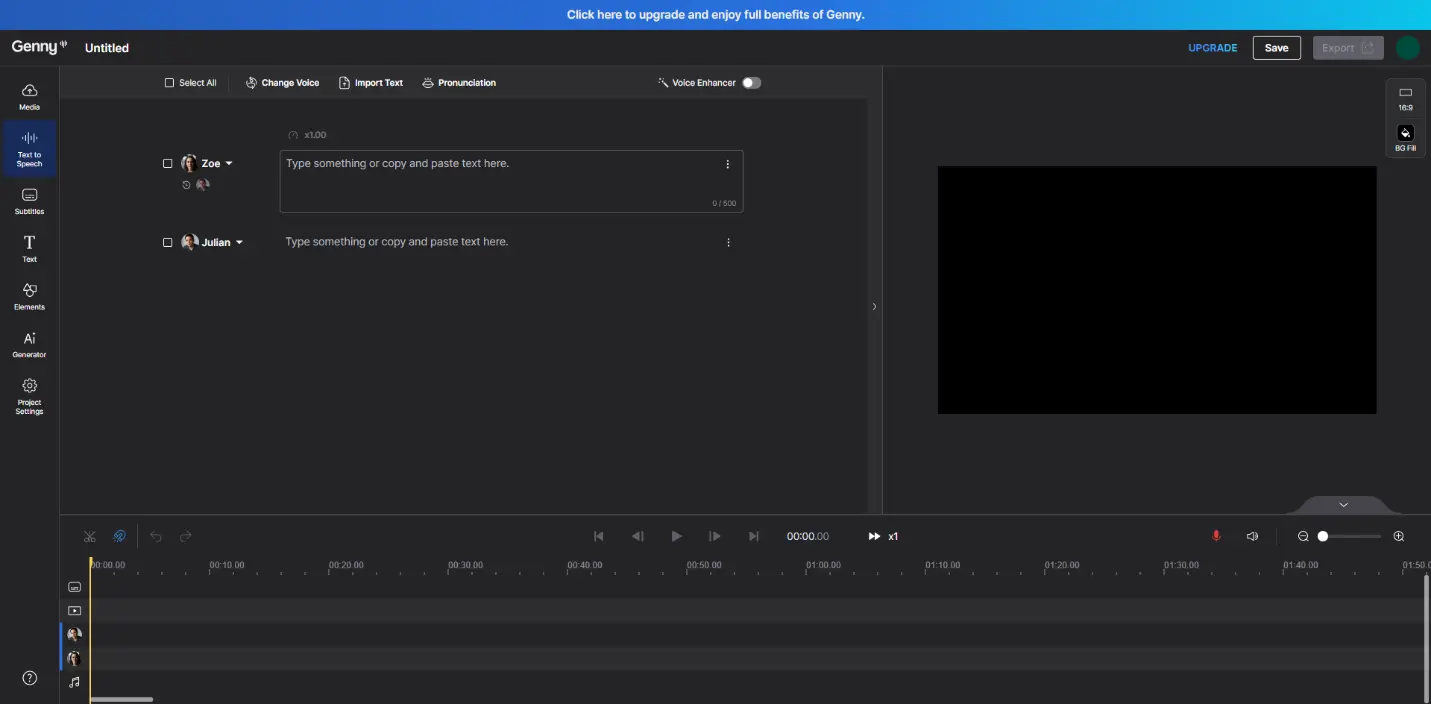This screenshot has width=1431, height=704.
Task: Click the timeline zoom in magnifier
Action: pyautogui.click(x=1399, y=537)
